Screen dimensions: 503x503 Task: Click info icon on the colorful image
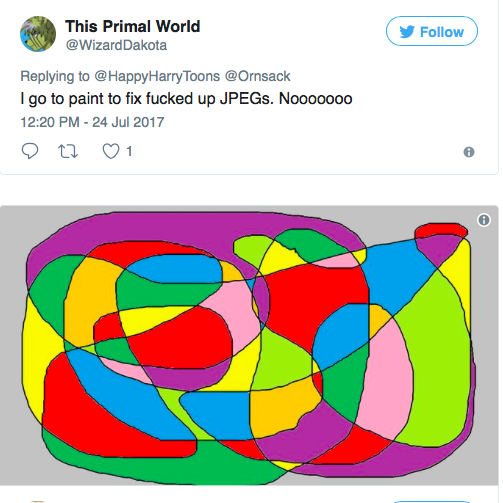[x=484, y=220]
